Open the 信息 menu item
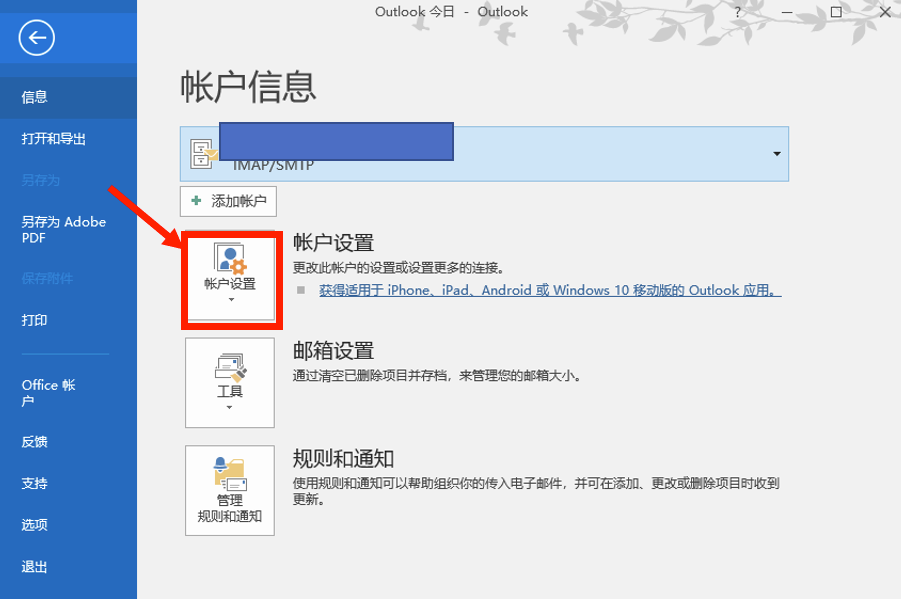Viewport: 901px width, 599px height. click(68, 97)
